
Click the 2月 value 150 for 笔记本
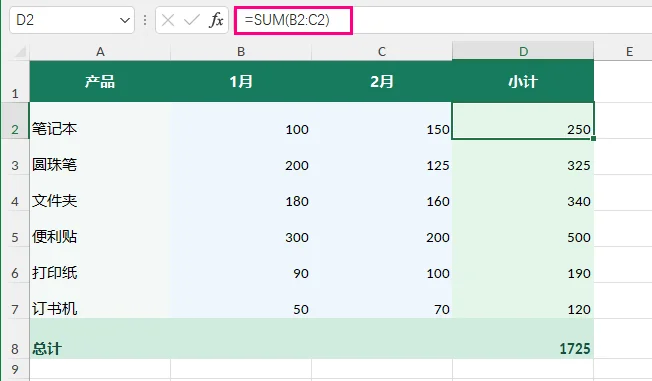[382, 121]
